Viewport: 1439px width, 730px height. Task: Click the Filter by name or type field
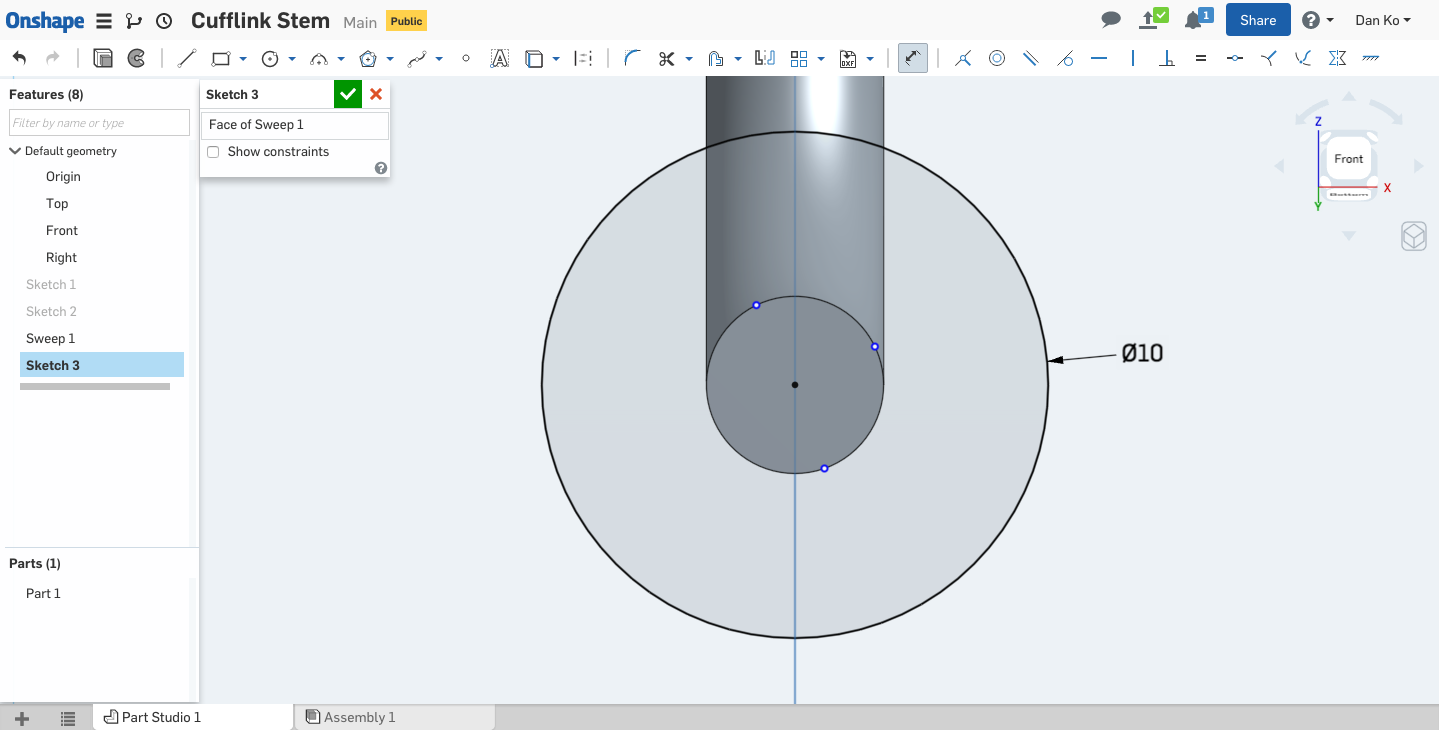tap(99, 123)
